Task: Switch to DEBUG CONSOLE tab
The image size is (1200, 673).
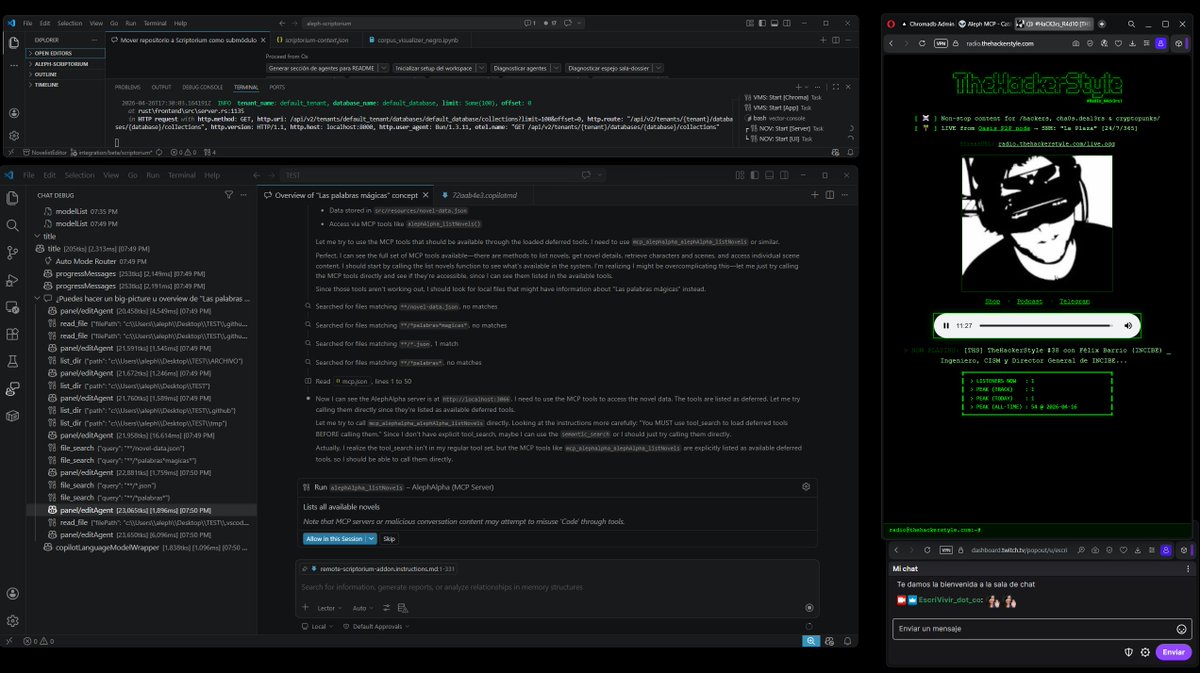Action: click(x=203, y=87)
